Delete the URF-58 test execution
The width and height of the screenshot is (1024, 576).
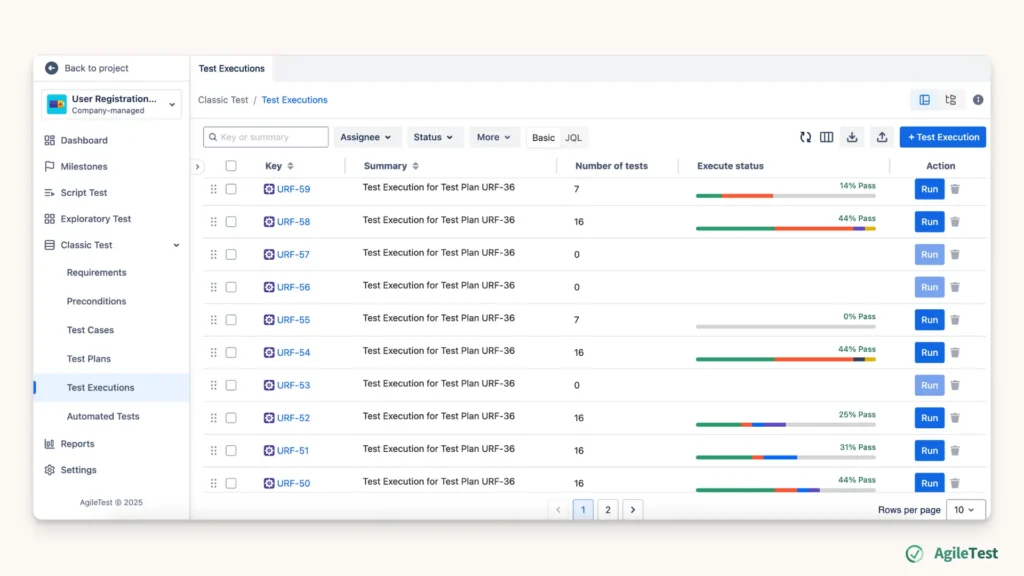pos(955,222)
